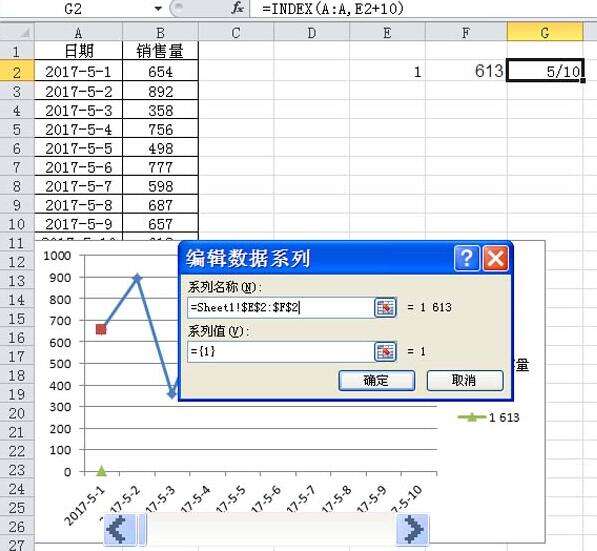
Task: Click the Name Box showing G2
Action: click(x=73, y=8)
